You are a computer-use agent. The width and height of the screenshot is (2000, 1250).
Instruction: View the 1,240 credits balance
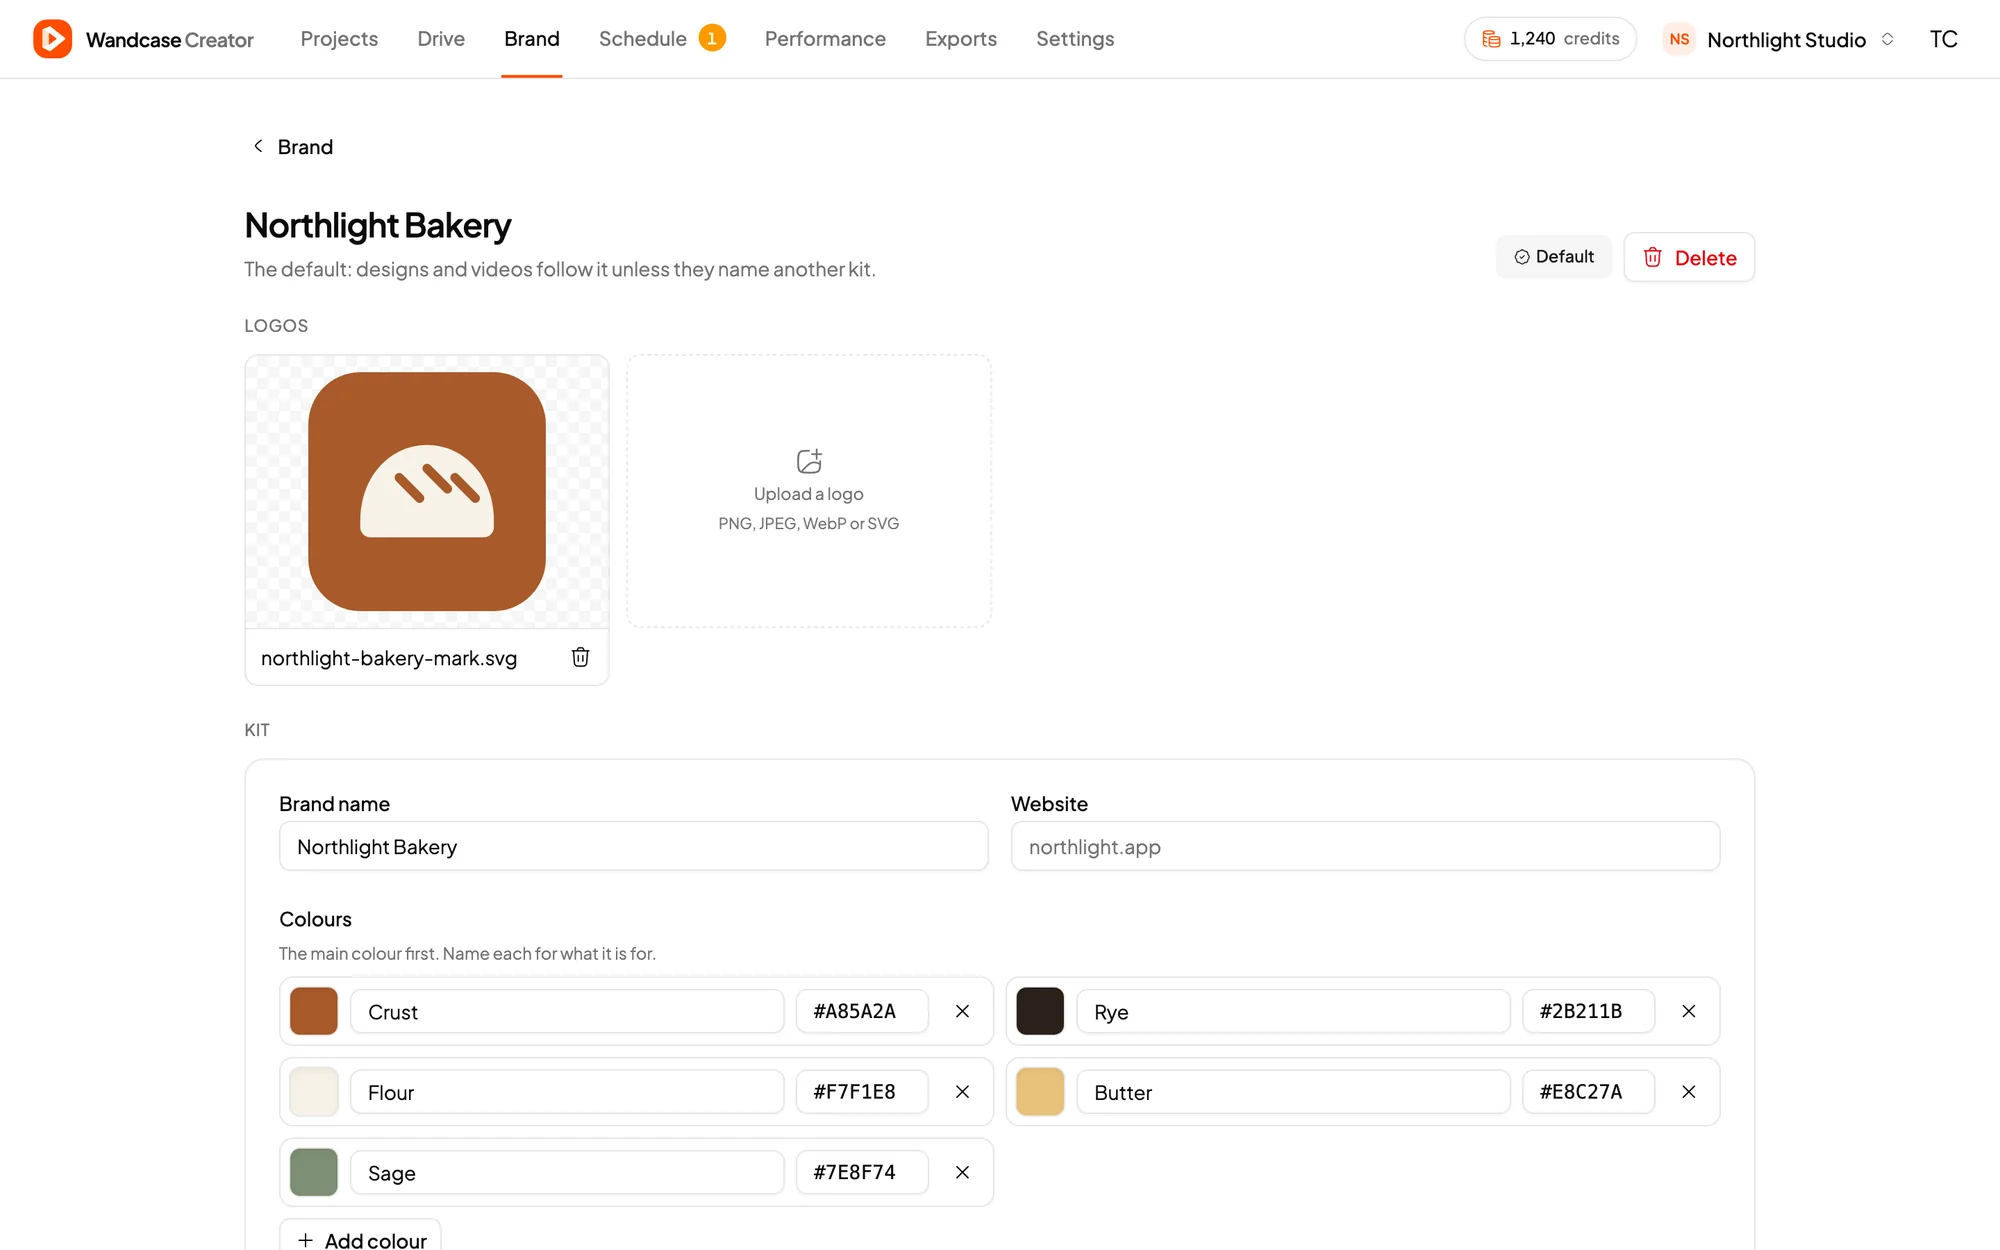tap(1550, 39)
